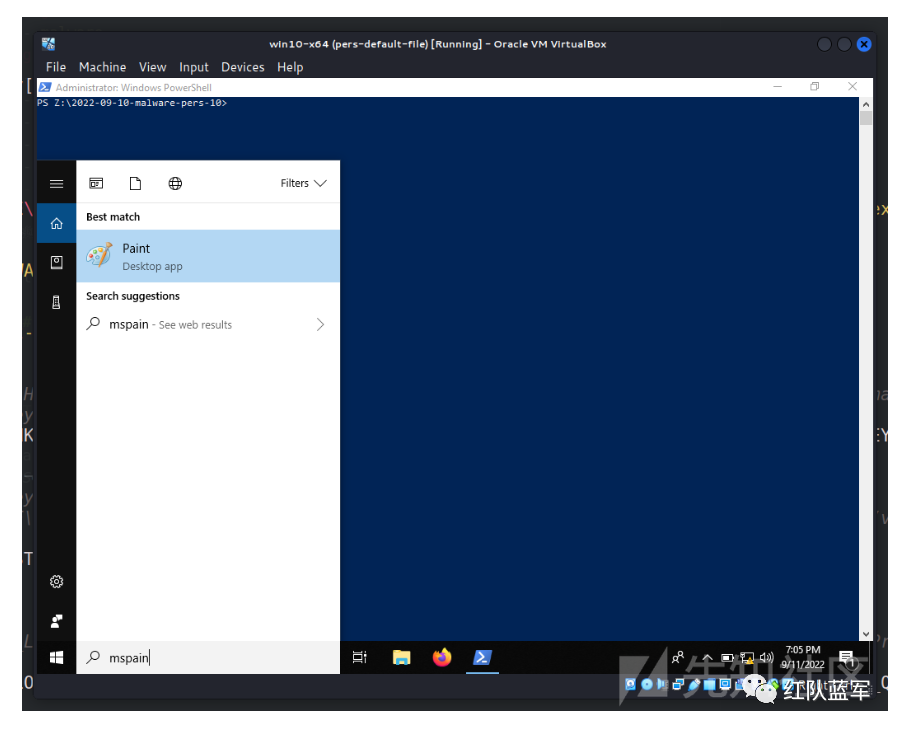The height and width of the screenshot is (731, 901).
Task: Open network icon in system tray
Action: point(747,657)
